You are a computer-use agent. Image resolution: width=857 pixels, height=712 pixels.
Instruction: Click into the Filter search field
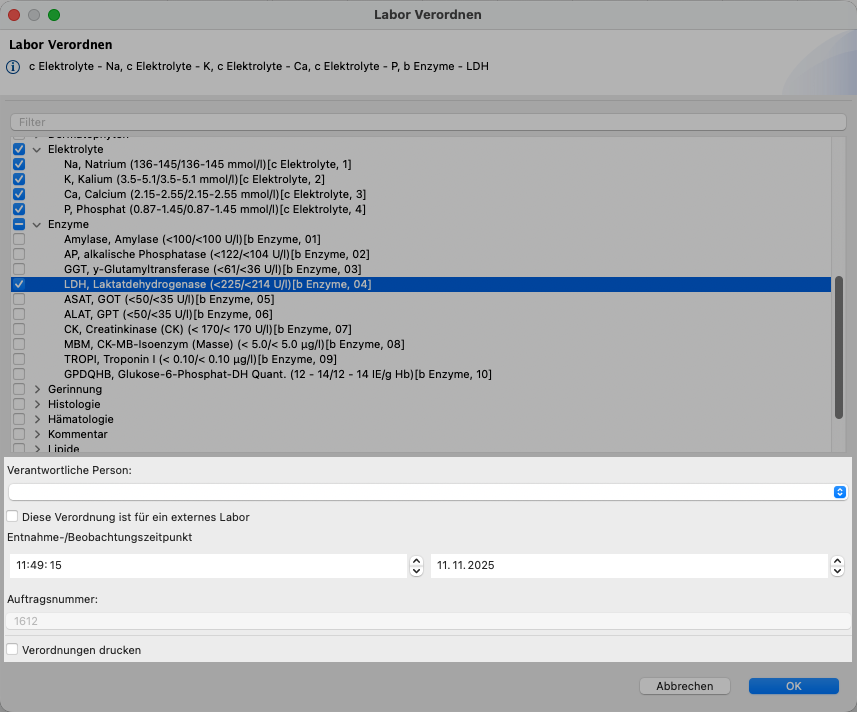pyautogui.click(x=428, y=122)
